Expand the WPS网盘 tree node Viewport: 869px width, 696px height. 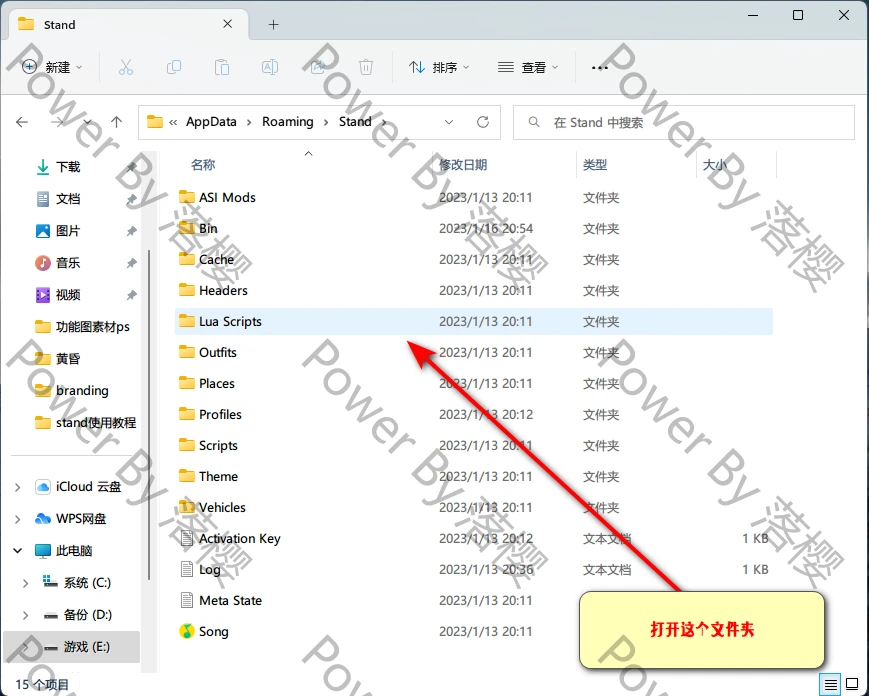click(18, 519)
